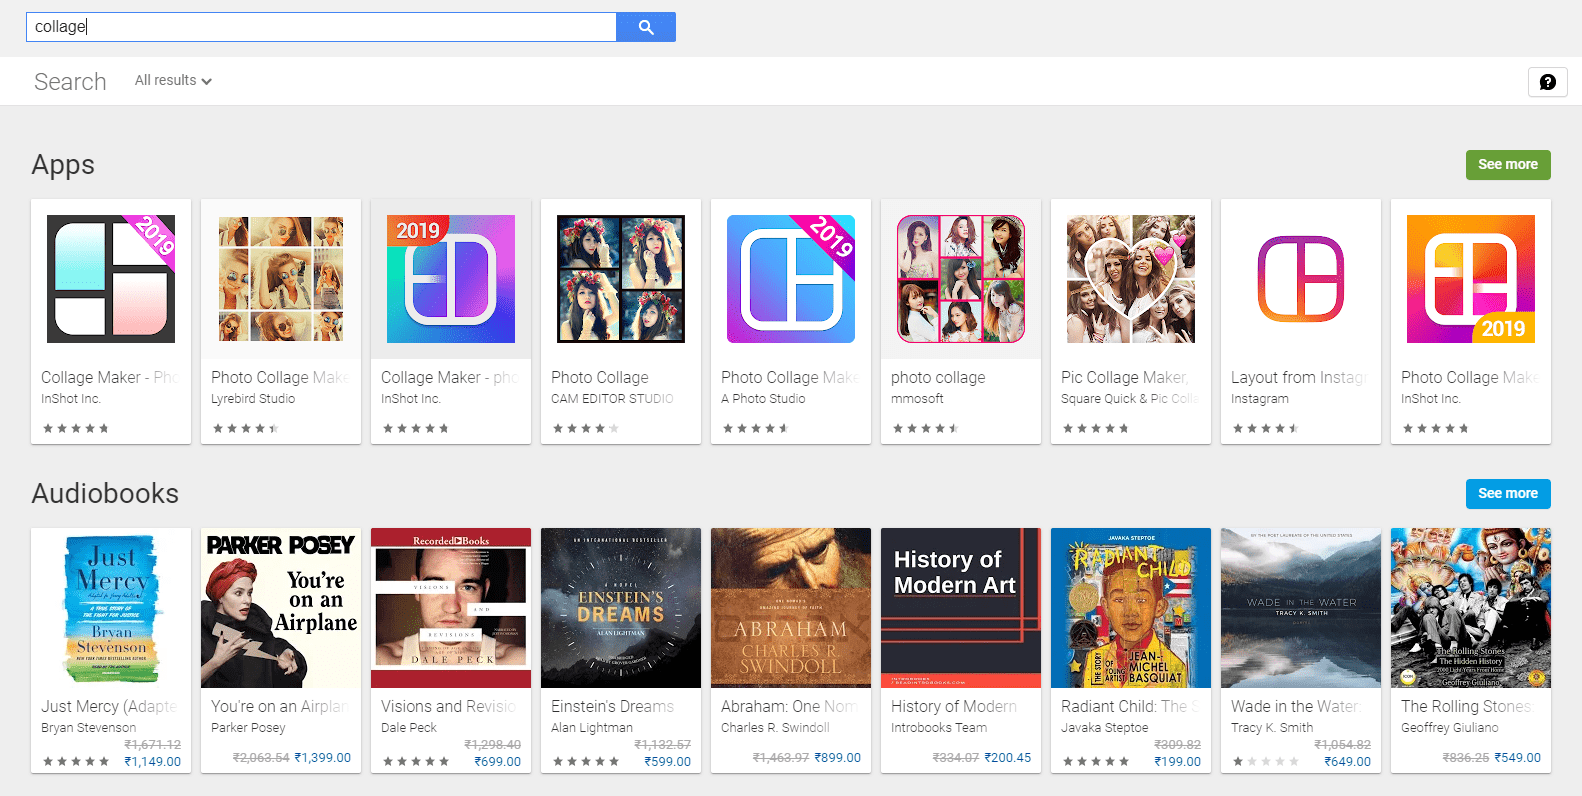Click the ₹649.00 price button

coord(1347,762)
